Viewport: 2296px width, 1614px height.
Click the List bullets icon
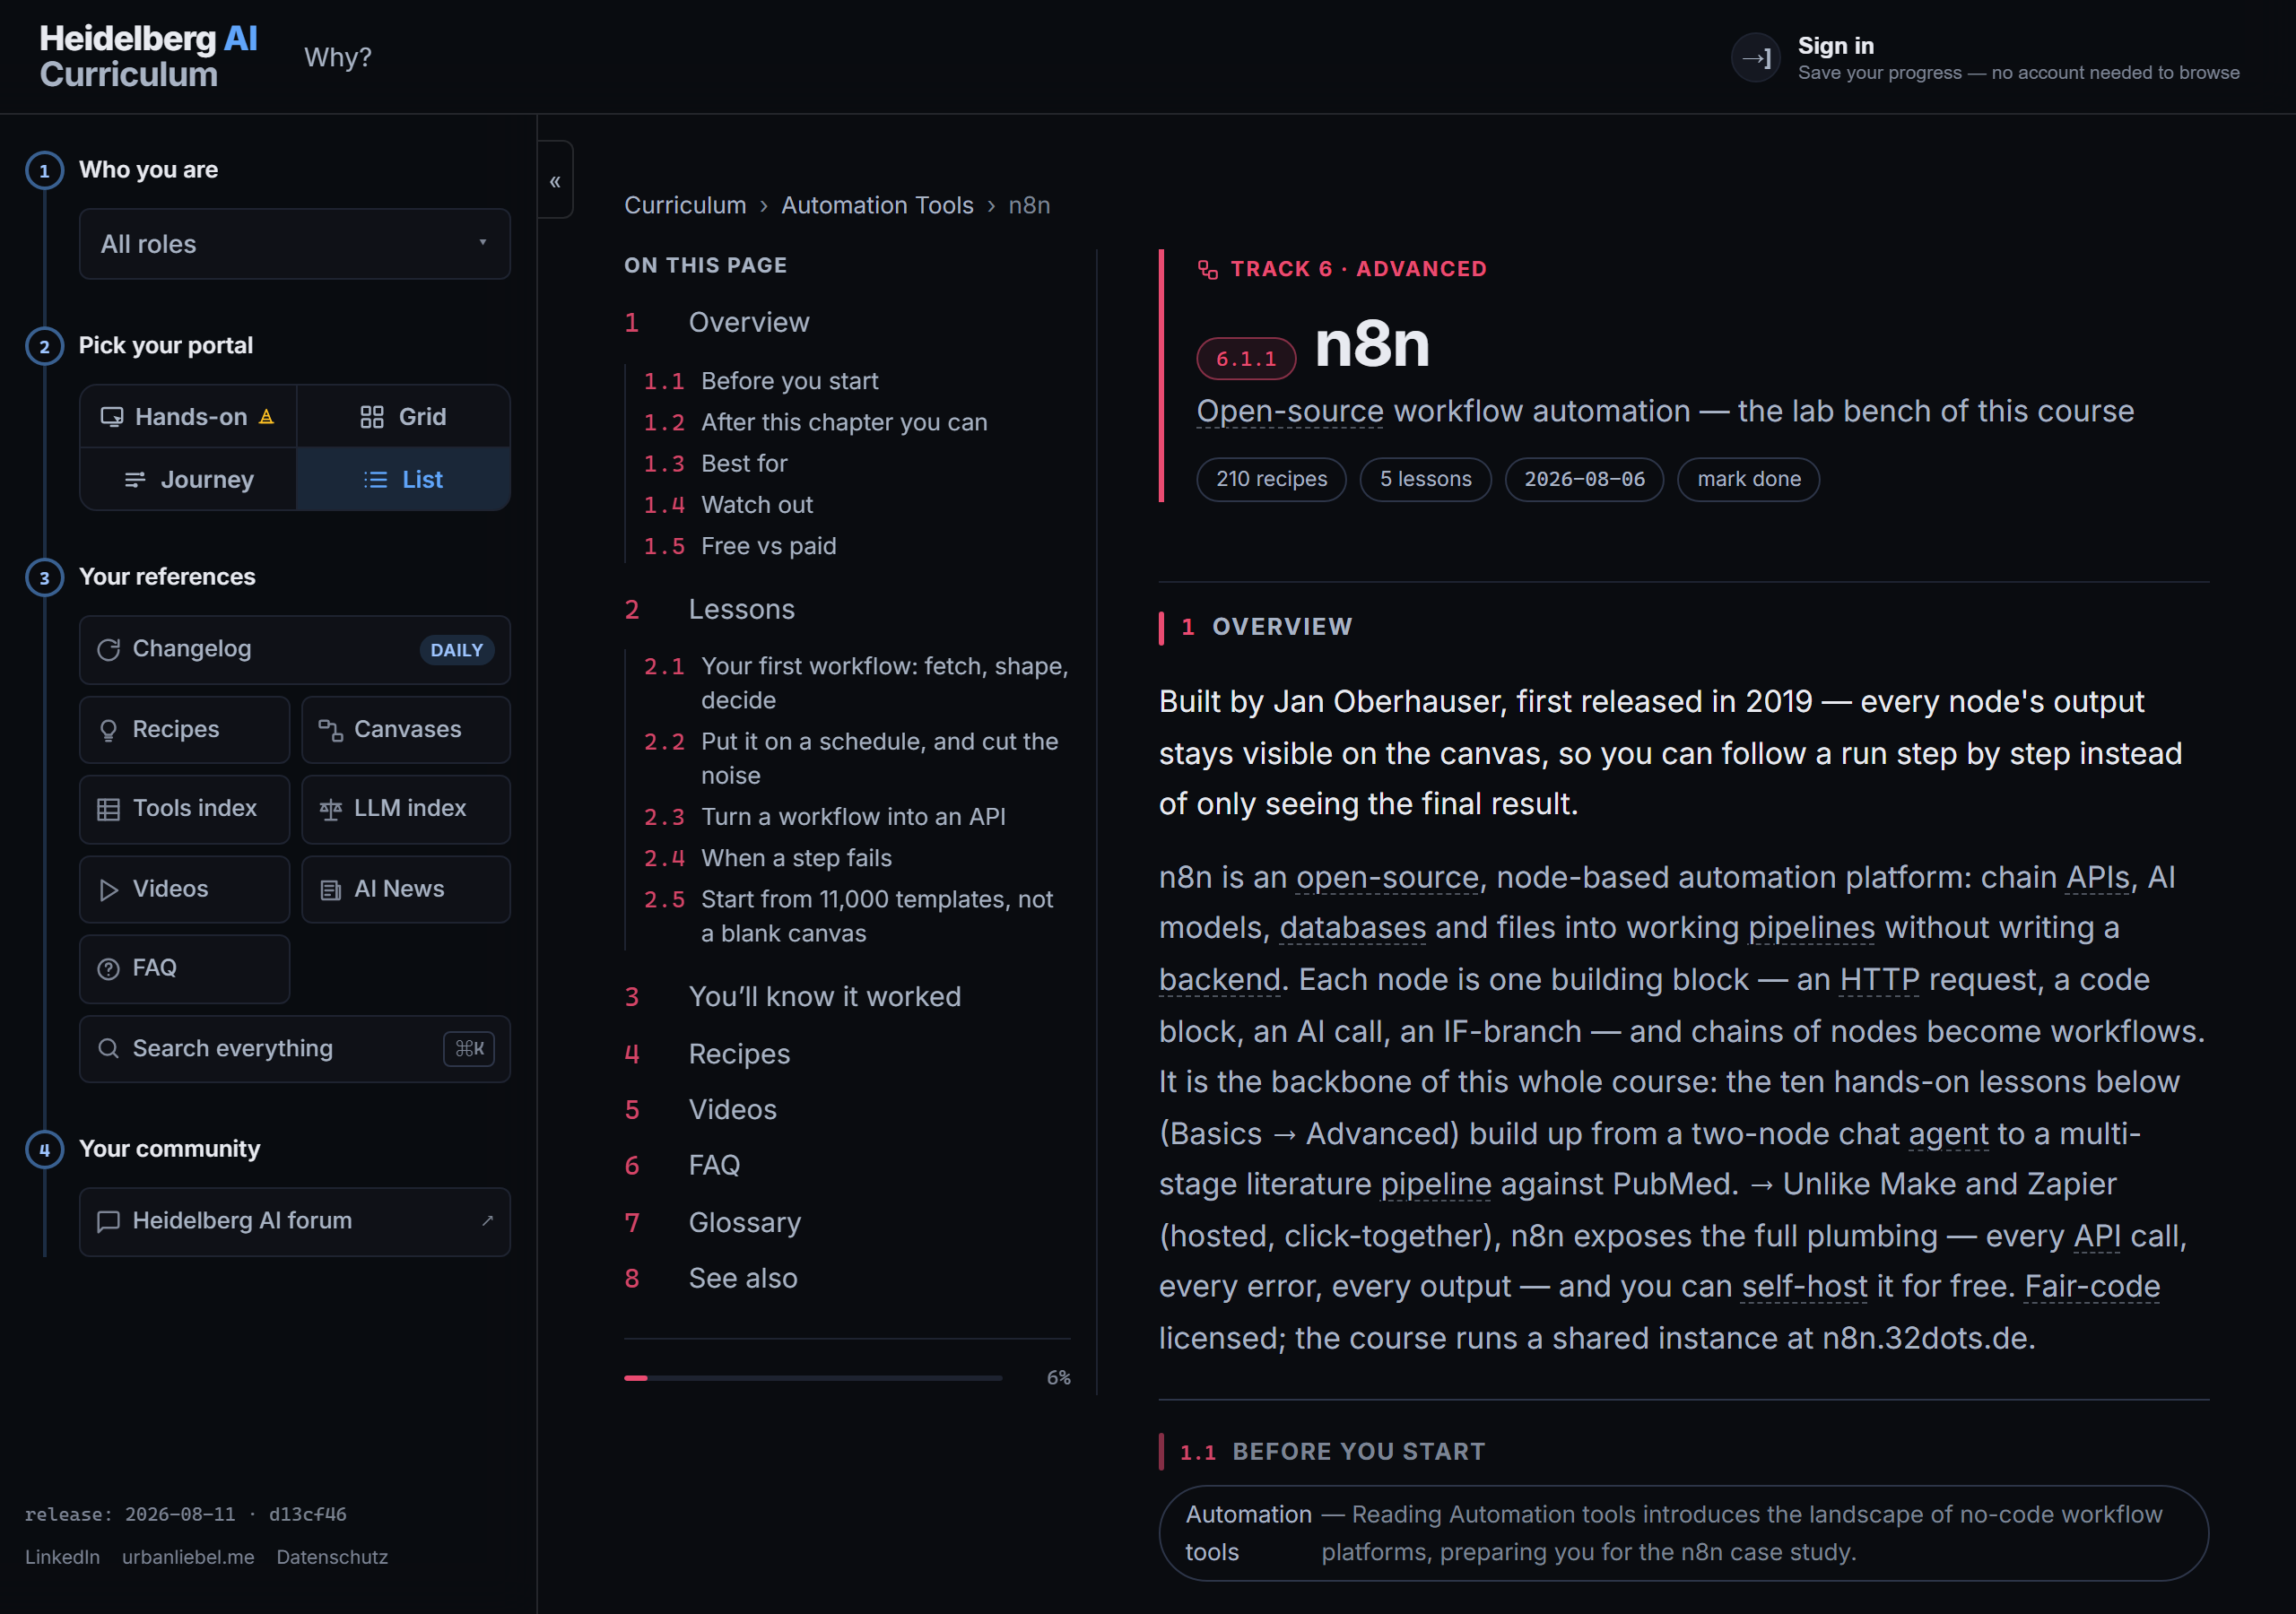(375, 479)
